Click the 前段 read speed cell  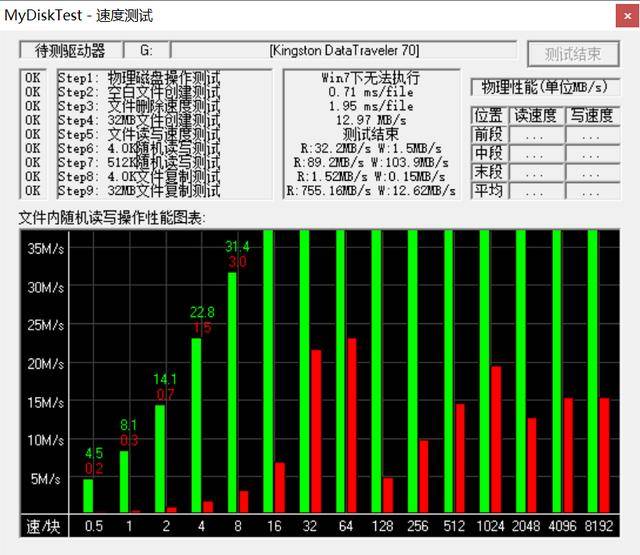tap(536, 135)
